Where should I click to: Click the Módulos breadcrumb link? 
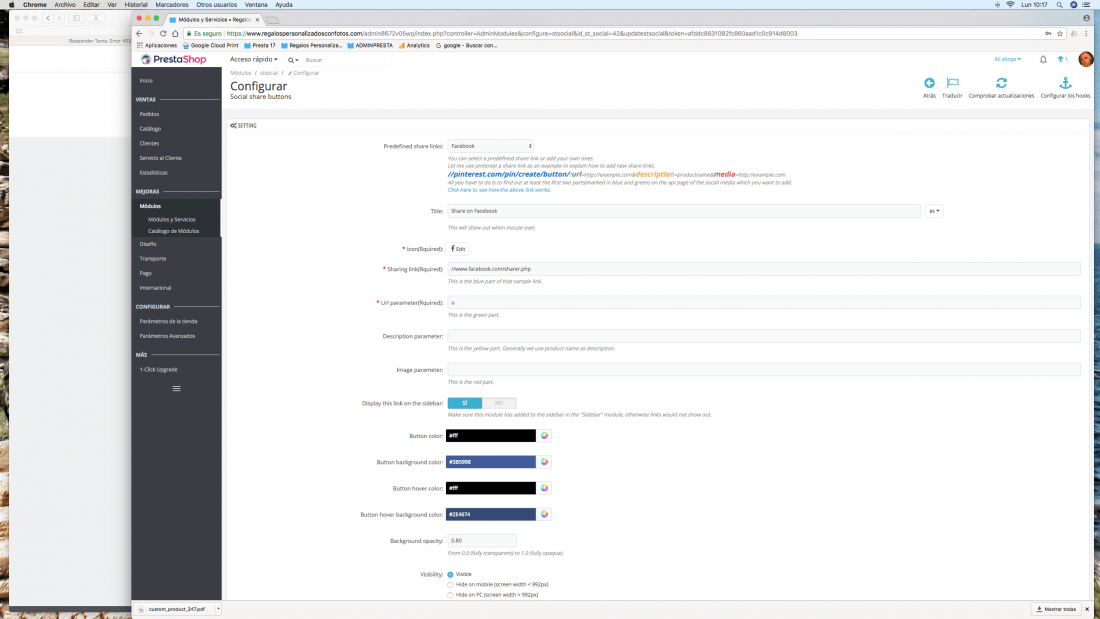click(x=241, y=73)
